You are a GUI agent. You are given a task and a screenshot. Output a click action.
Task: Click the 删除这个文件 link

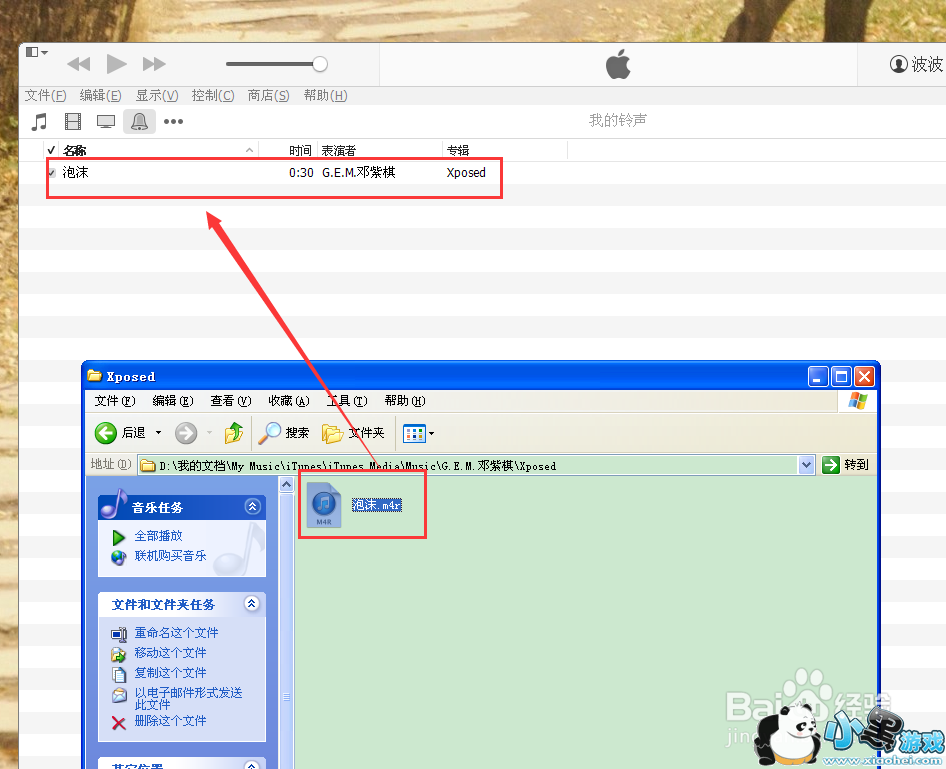pyautogui.click(x=170, y=721)
